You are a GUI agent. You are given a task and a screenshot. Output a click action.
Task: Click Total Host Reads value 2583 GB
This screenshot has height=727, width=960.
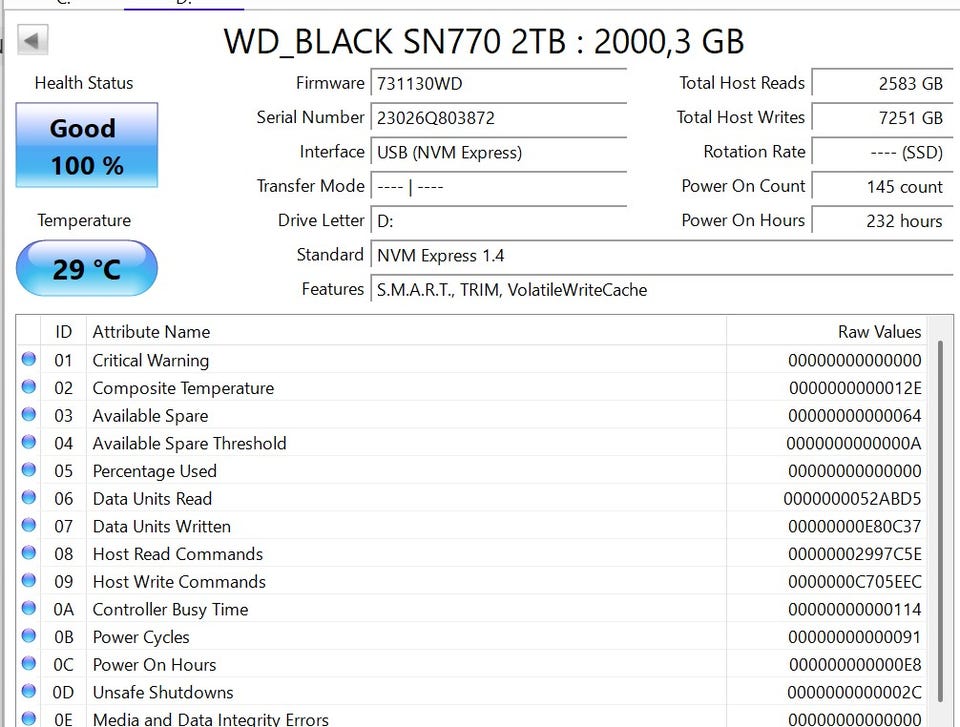tap(882, 83)
